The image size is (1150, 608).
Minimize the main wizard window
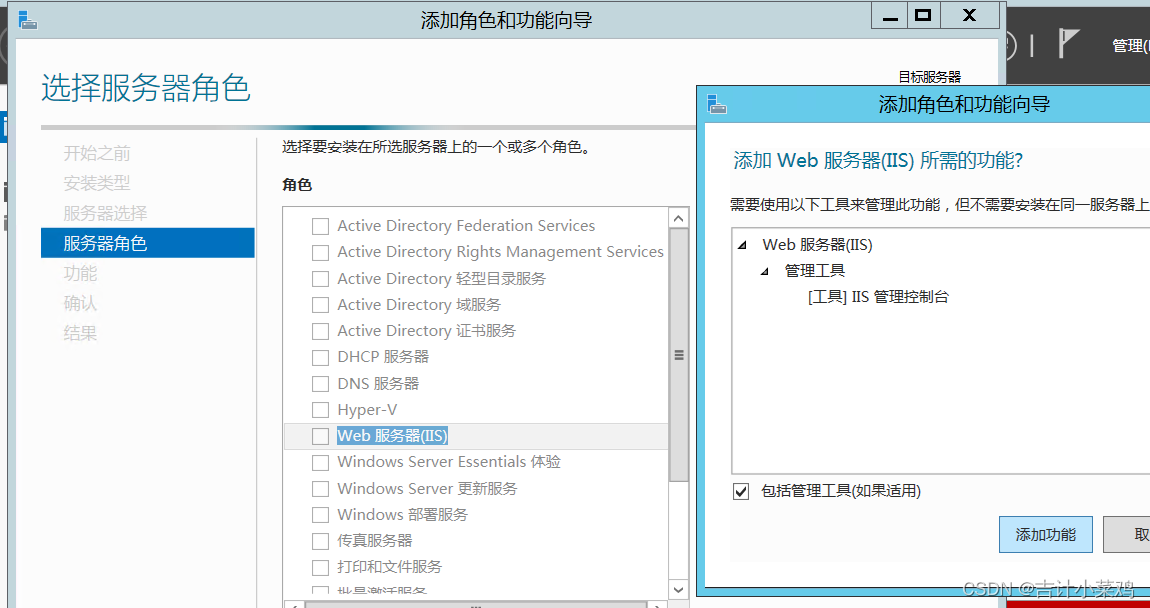[x=890, y=15]
